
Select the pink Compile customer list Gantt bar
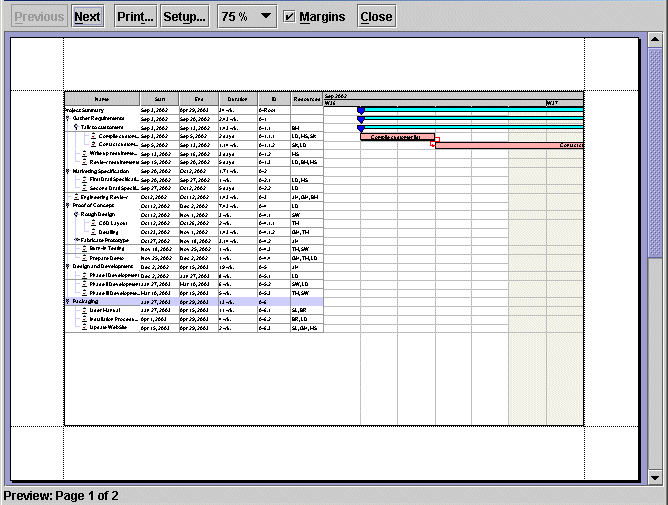(397, 136)
